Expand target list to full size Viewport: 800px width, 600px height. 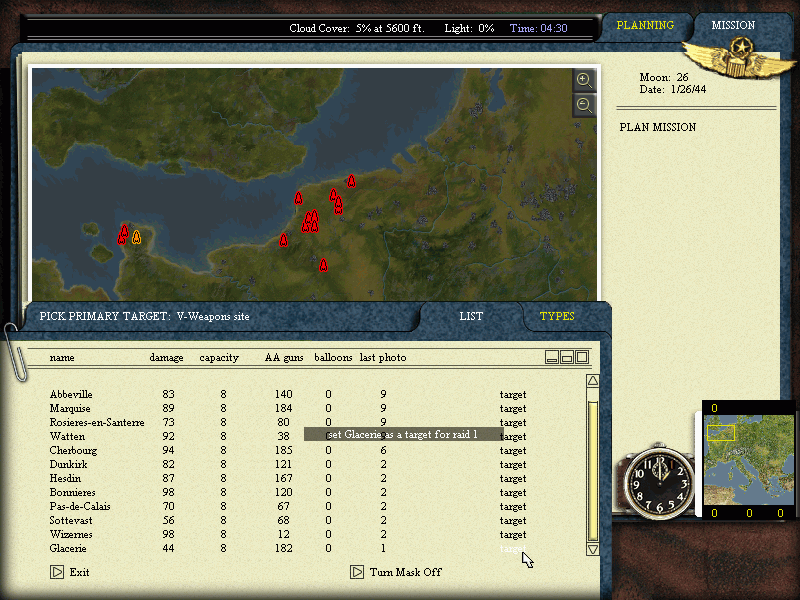pos(582,357)
